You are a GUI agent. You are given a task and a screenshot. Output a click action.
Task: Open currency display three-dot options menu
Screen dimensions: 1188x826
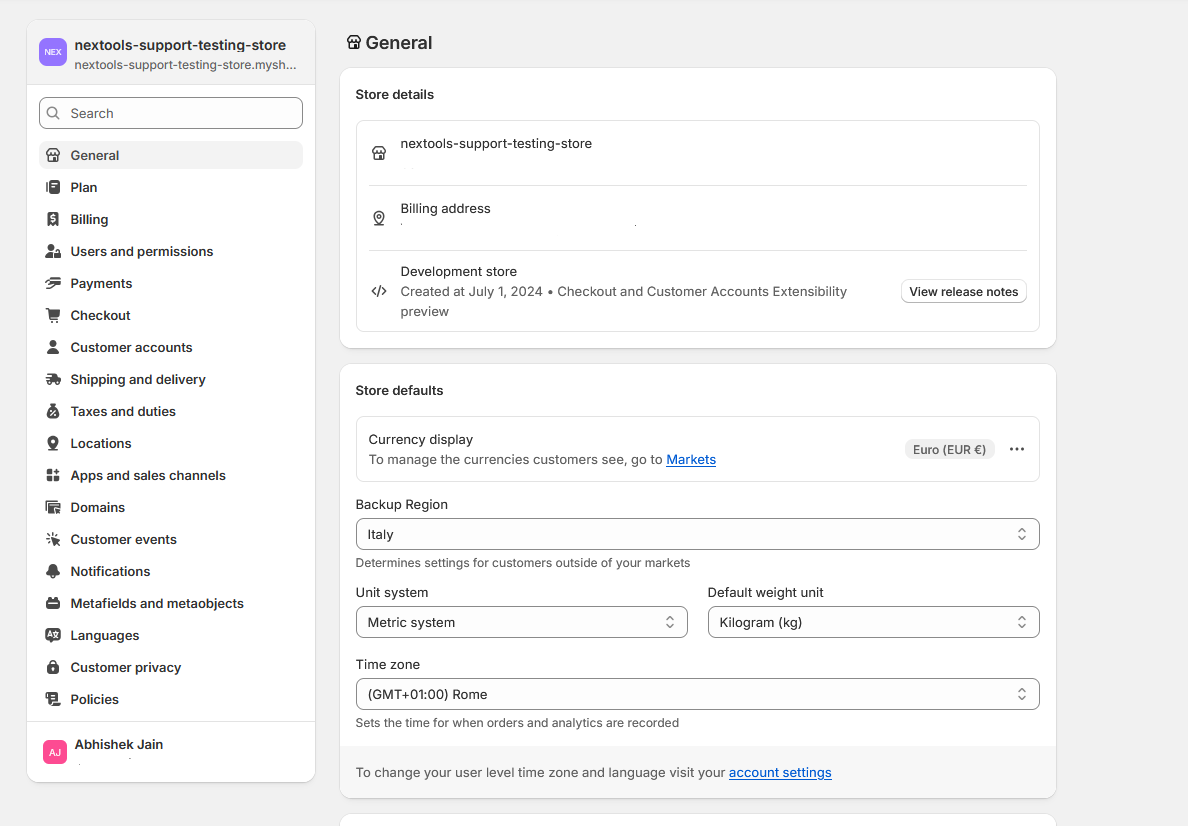[1017, 449]
